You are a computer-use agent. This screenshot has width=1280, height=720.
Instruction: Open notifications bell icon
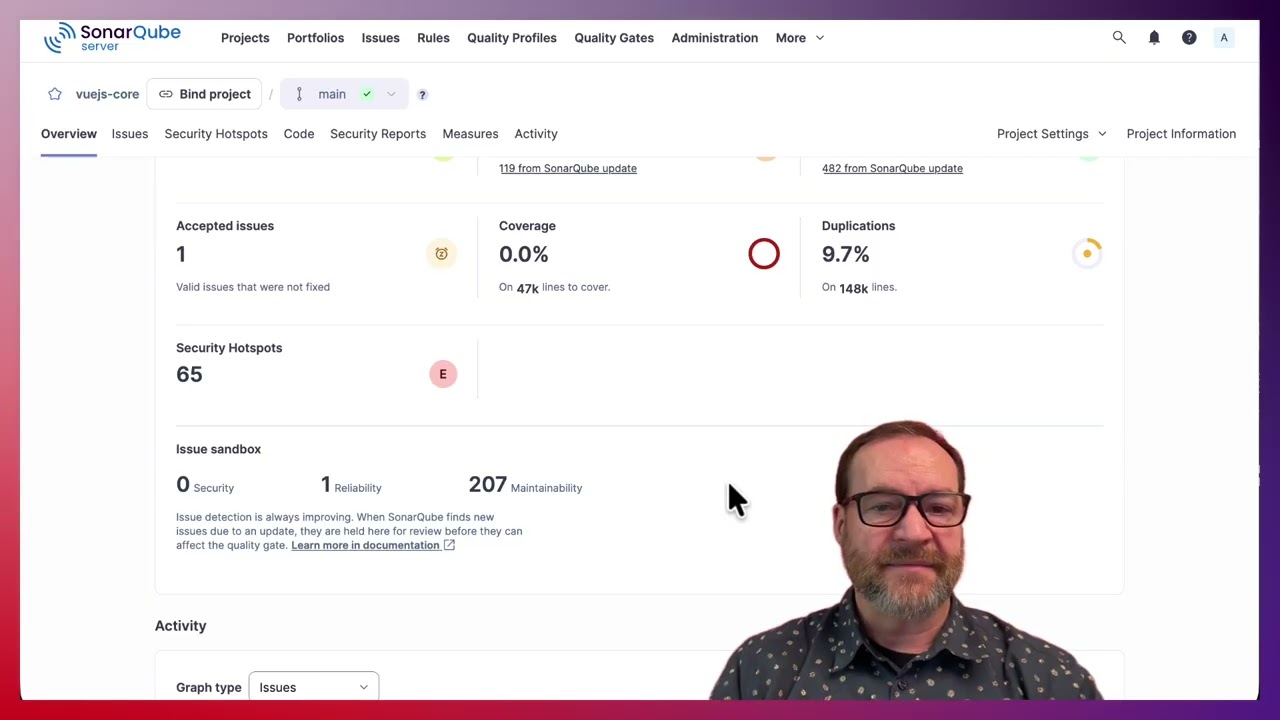pos(1154,38)
